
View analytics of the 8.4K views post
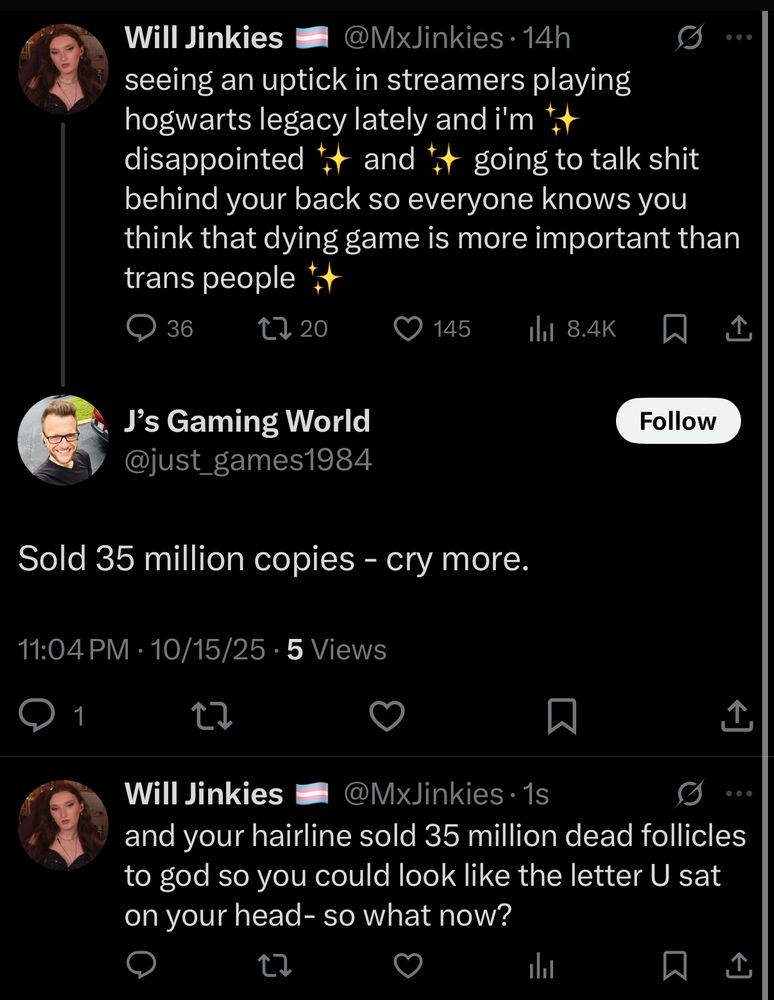coord(541,328)
